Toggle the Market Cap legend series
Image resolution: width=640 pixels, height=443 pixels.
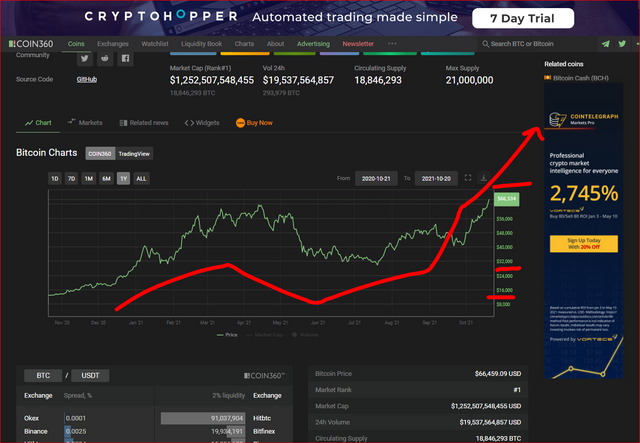tap(264, 335)
